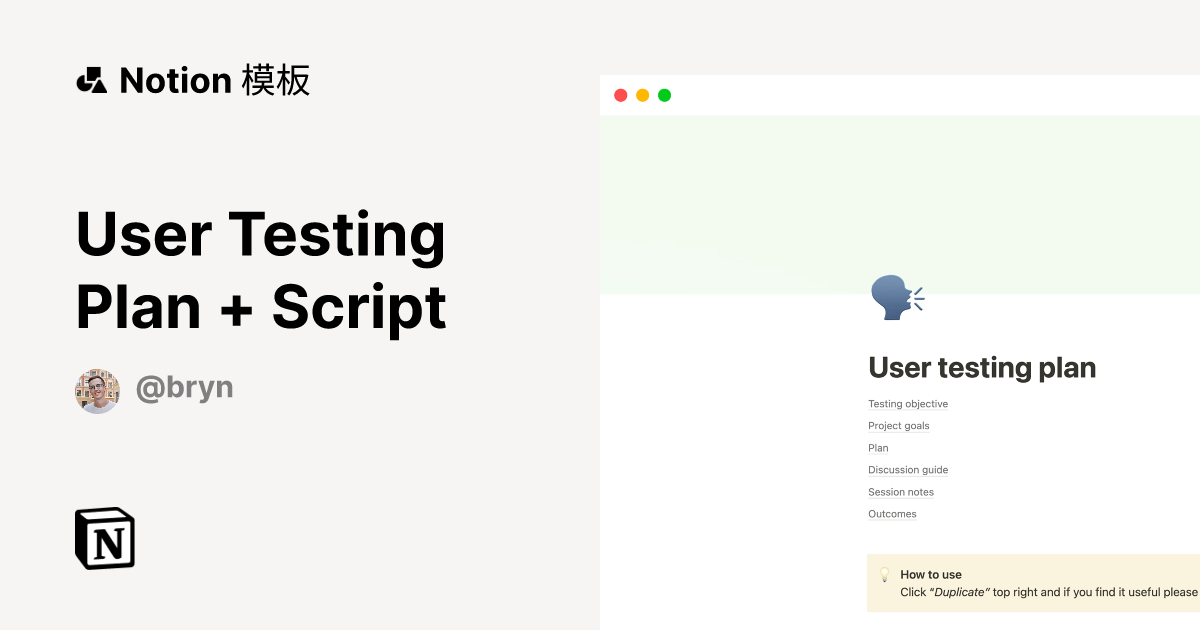Click the "User testing plan" page title

(x=982, y=367)
